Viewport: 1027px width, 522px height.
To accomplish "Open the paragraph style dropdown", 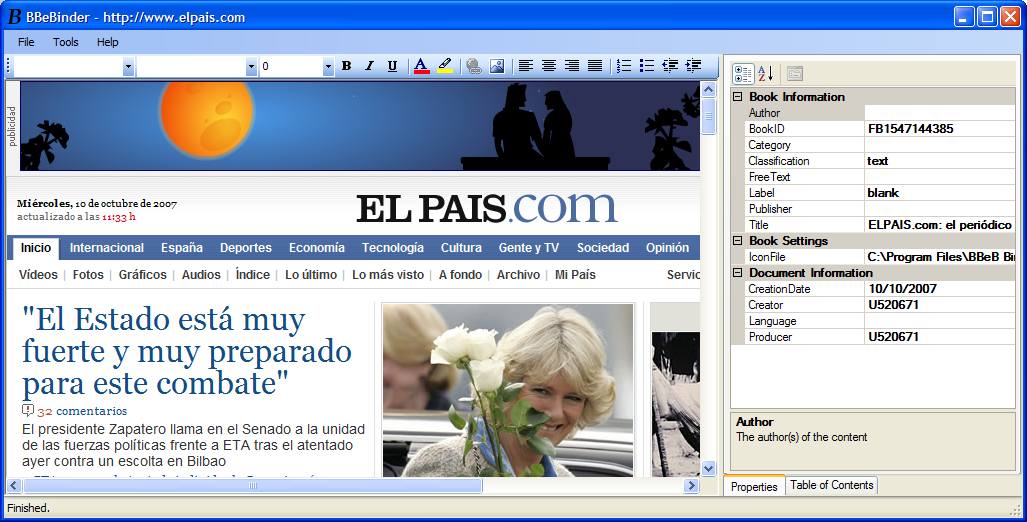I will click(x=128, y=66).
